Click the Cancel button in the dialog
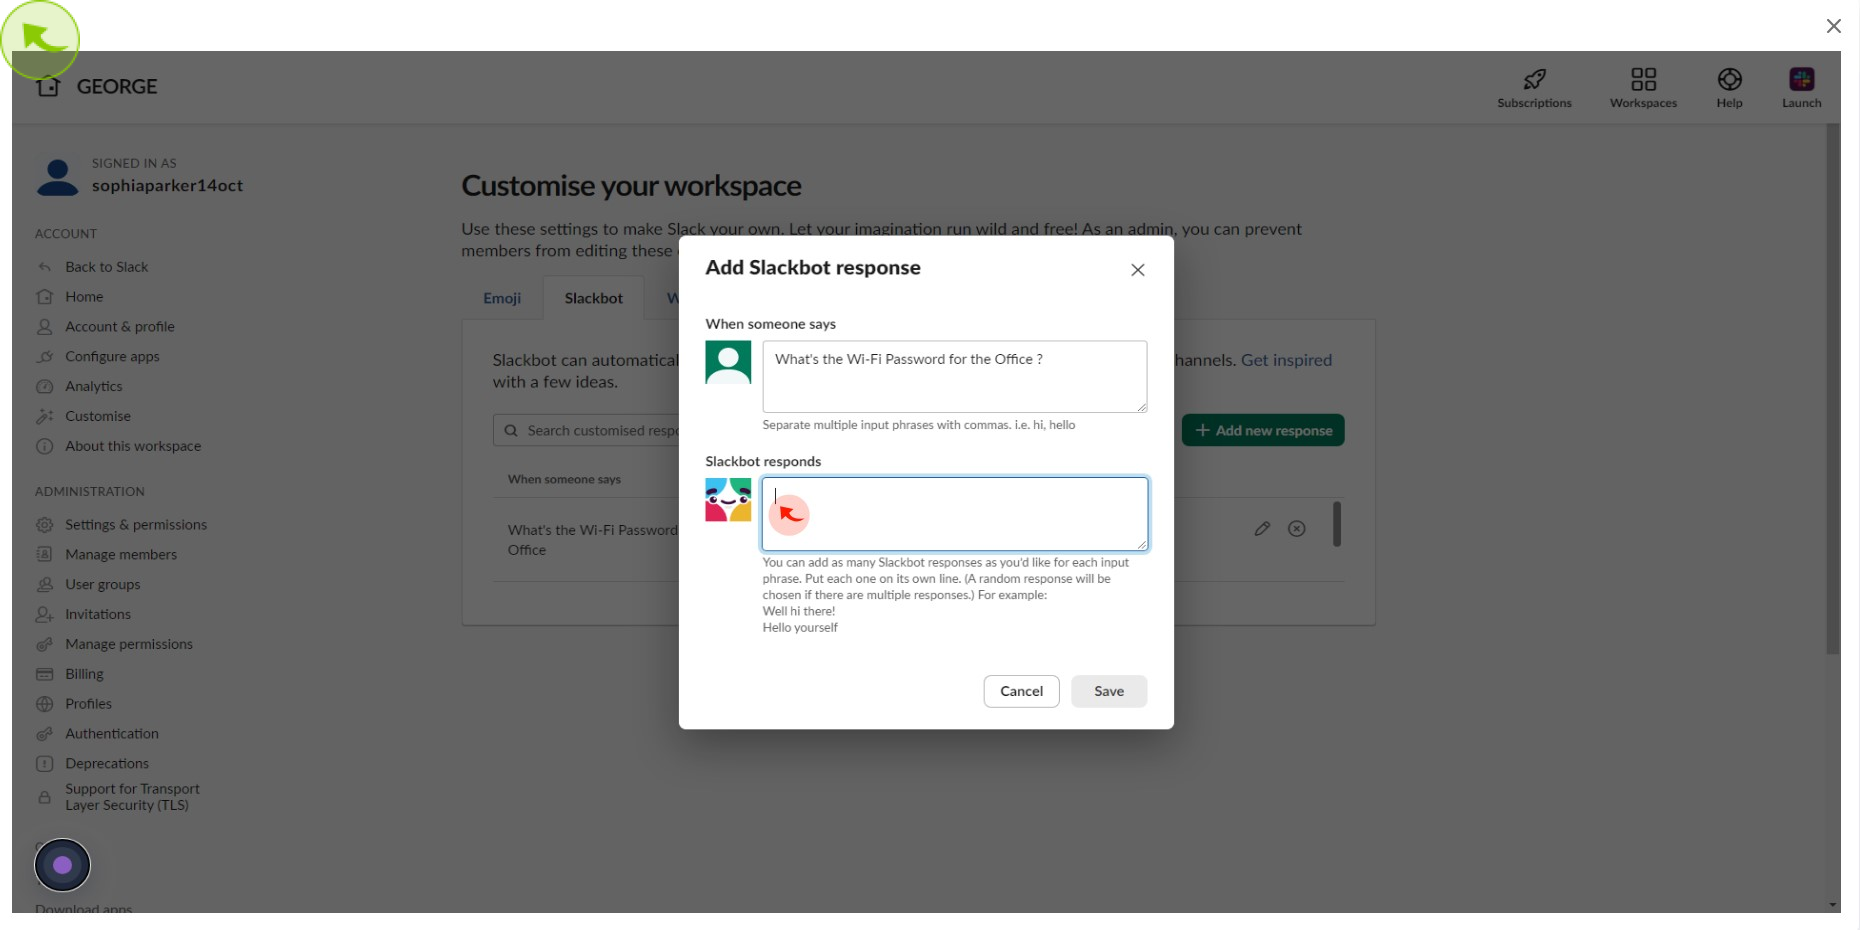Viewport: 1860px width, 930px height. tap(1021, 691)
